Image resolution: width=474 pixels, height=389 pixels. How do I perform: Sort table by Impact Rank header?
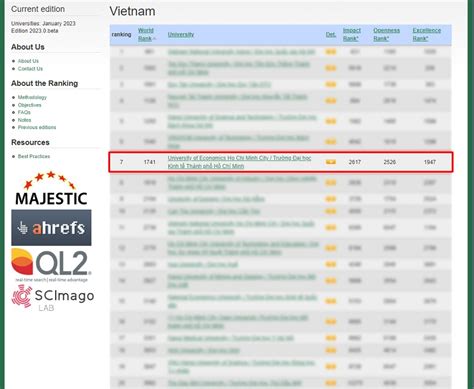pos(352,34)
